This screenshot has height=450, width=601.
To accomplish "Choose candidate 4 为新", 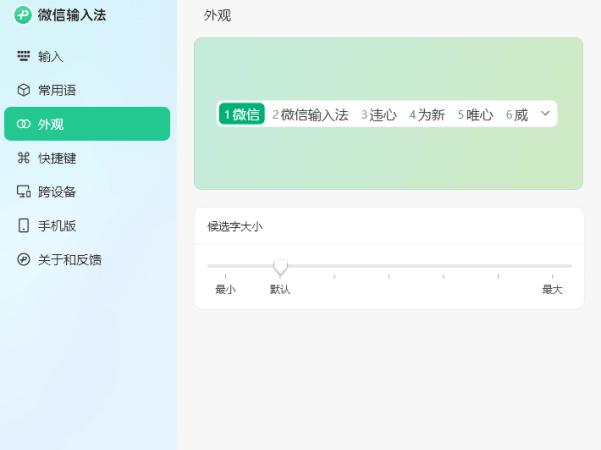I will tap(427, 114).
